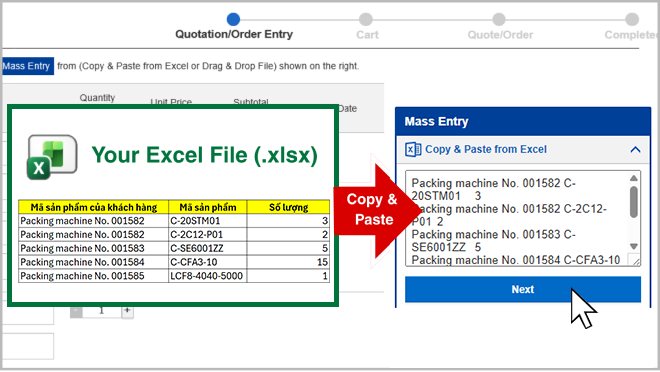Click the Packing machine No. 001584 cell

coord(93,262)
